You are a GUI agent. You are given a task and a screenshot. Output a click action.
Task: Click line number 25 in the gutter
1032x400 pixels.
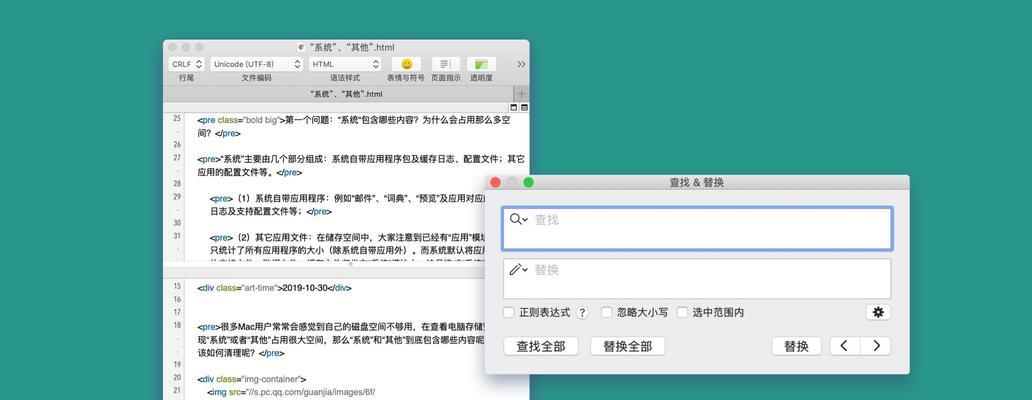click(x=177, y=119)
